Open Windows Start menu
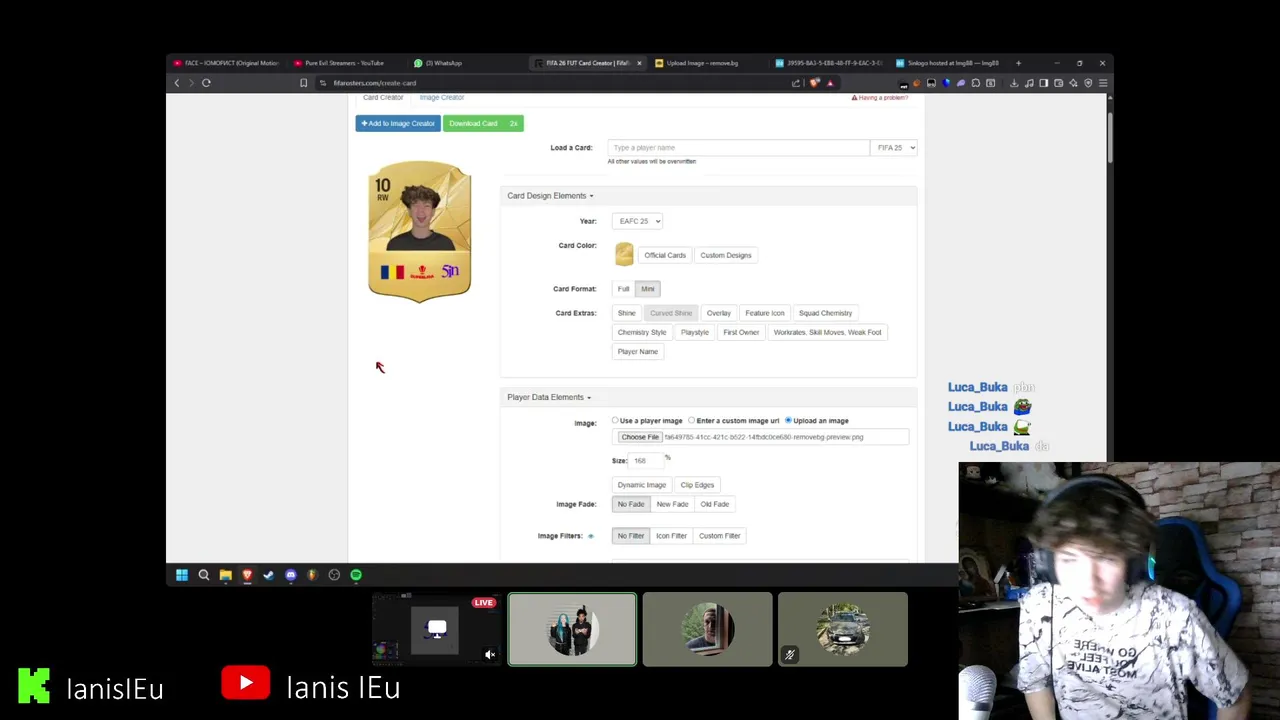 point(182,575)
